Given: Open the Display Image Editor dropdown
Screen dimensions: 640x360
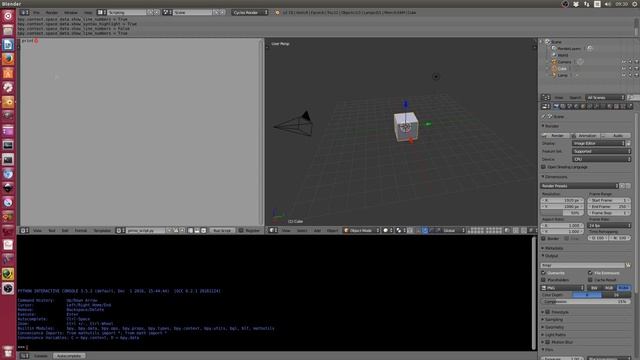Looking at the screenshot, I should 598,143.
